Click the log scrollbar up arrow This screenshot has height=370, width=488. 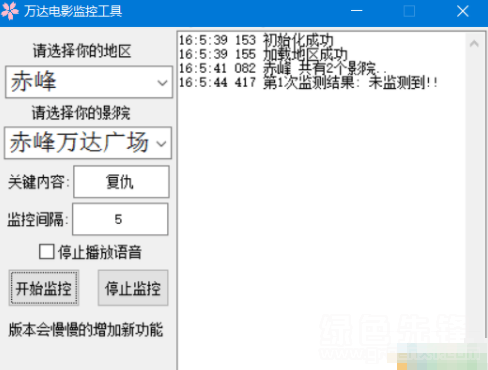[474, 44]
